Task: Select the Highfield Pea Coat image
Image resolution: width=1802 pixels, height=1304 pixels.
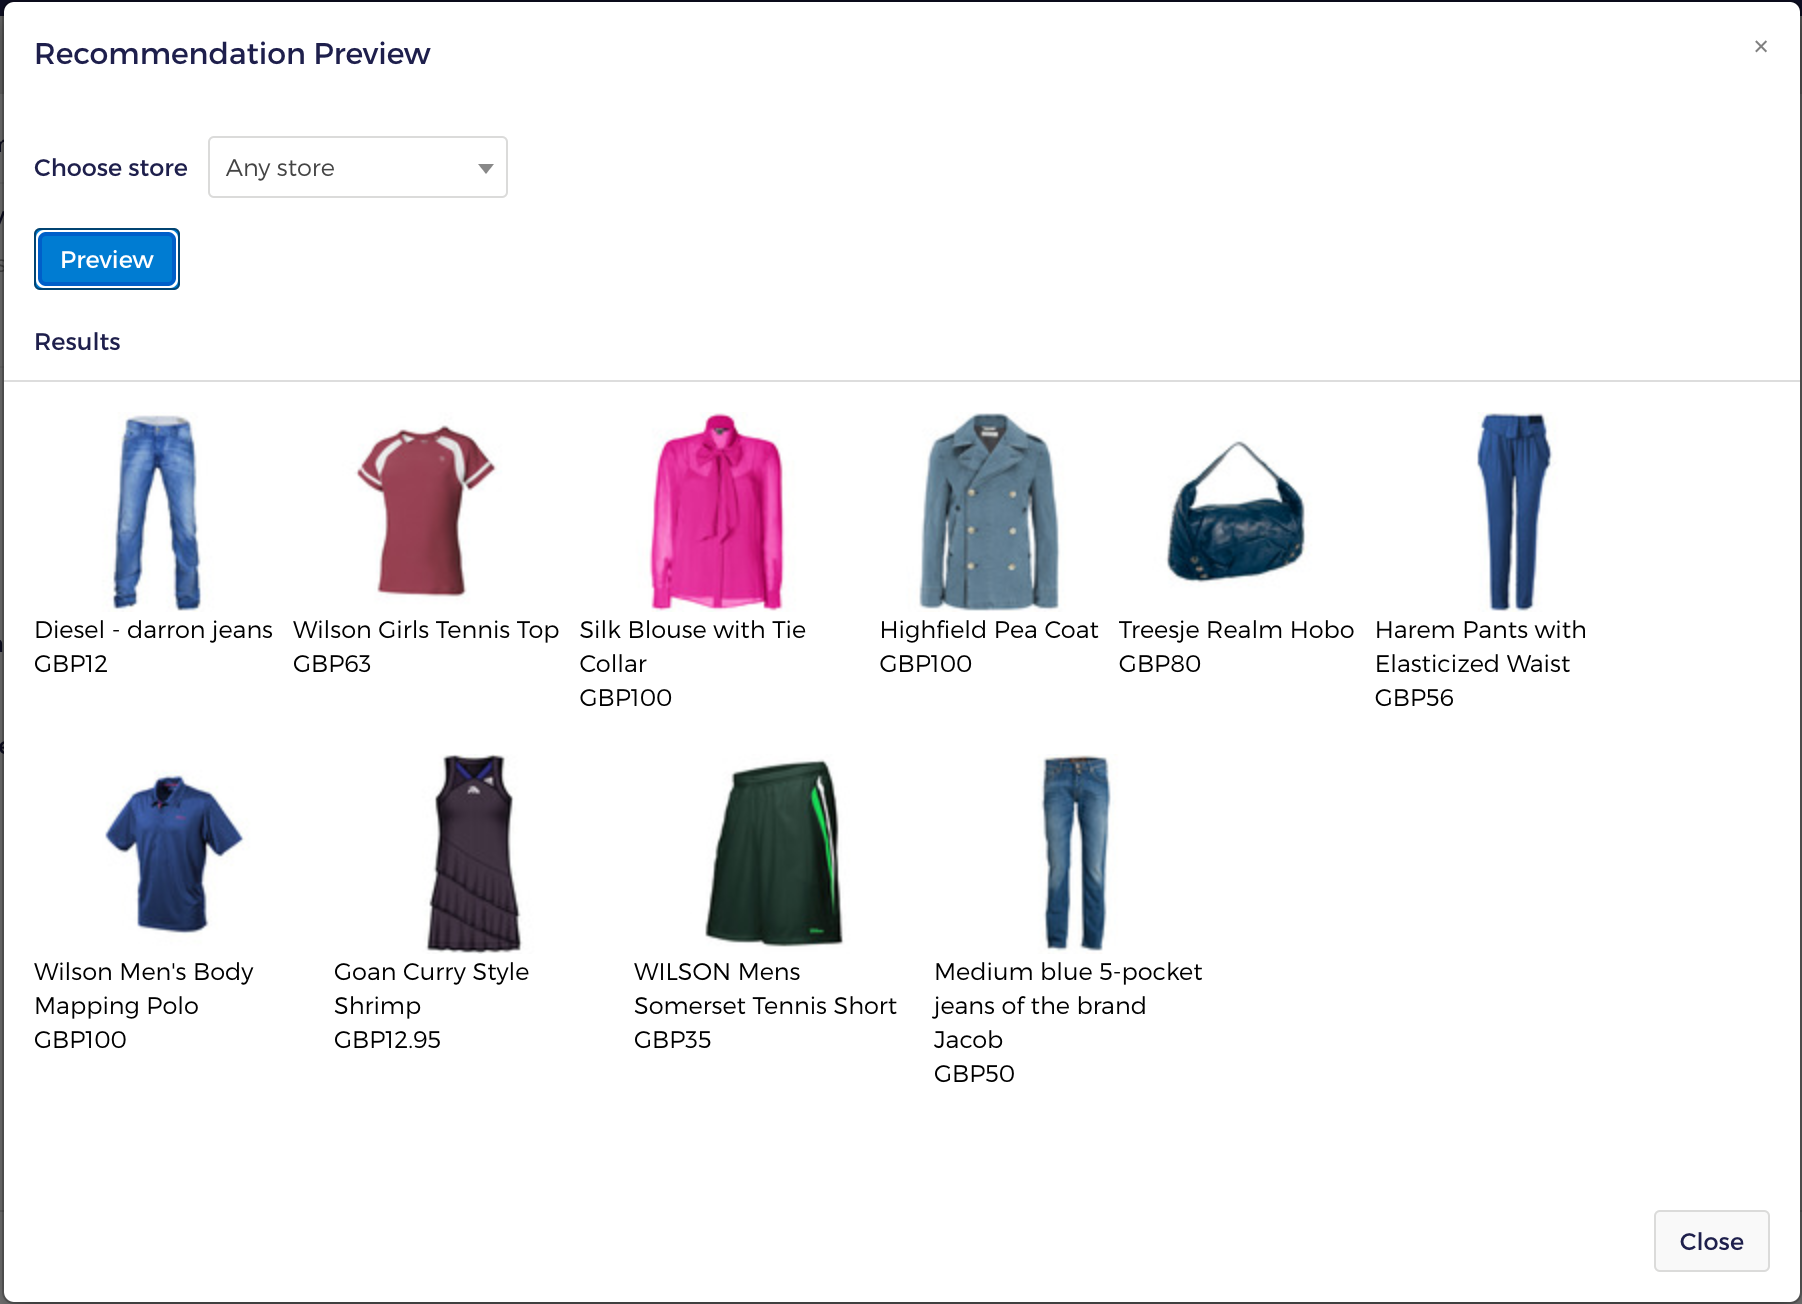Action: point(989,511)
